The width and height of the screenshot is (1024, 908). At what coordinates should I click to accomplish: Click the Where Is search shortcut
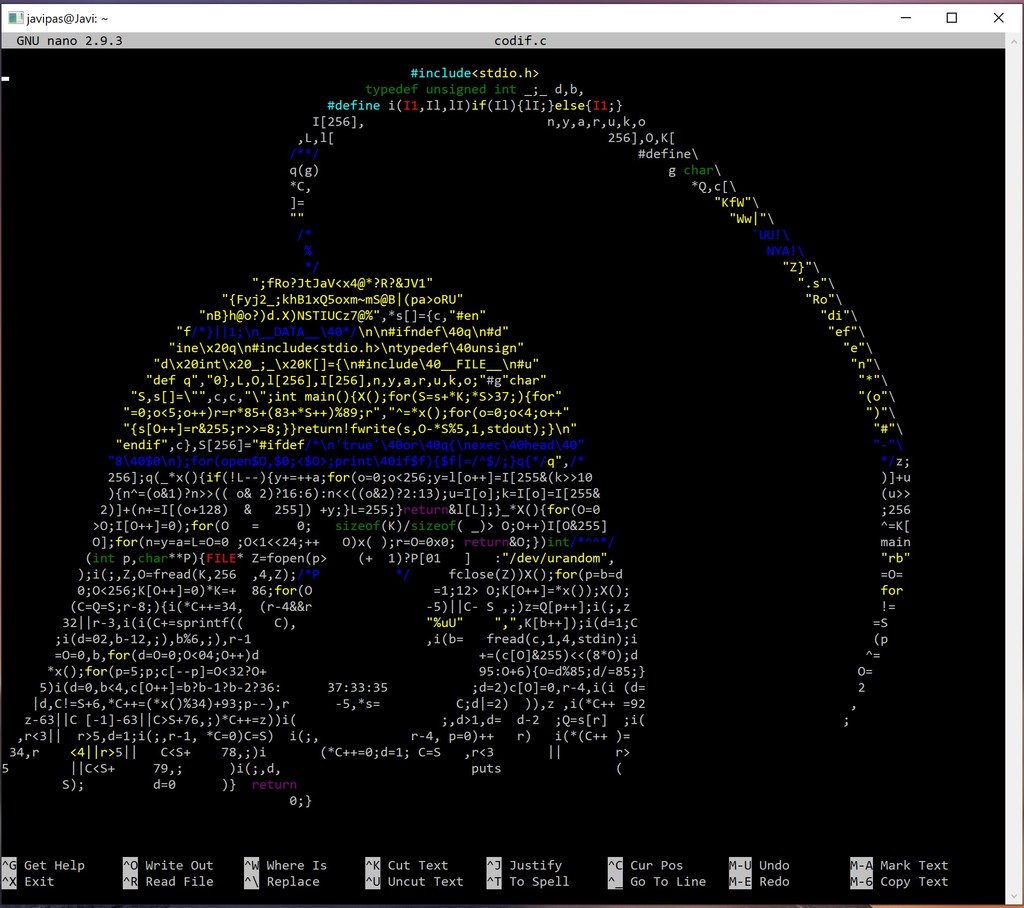(x=296, y=865)
